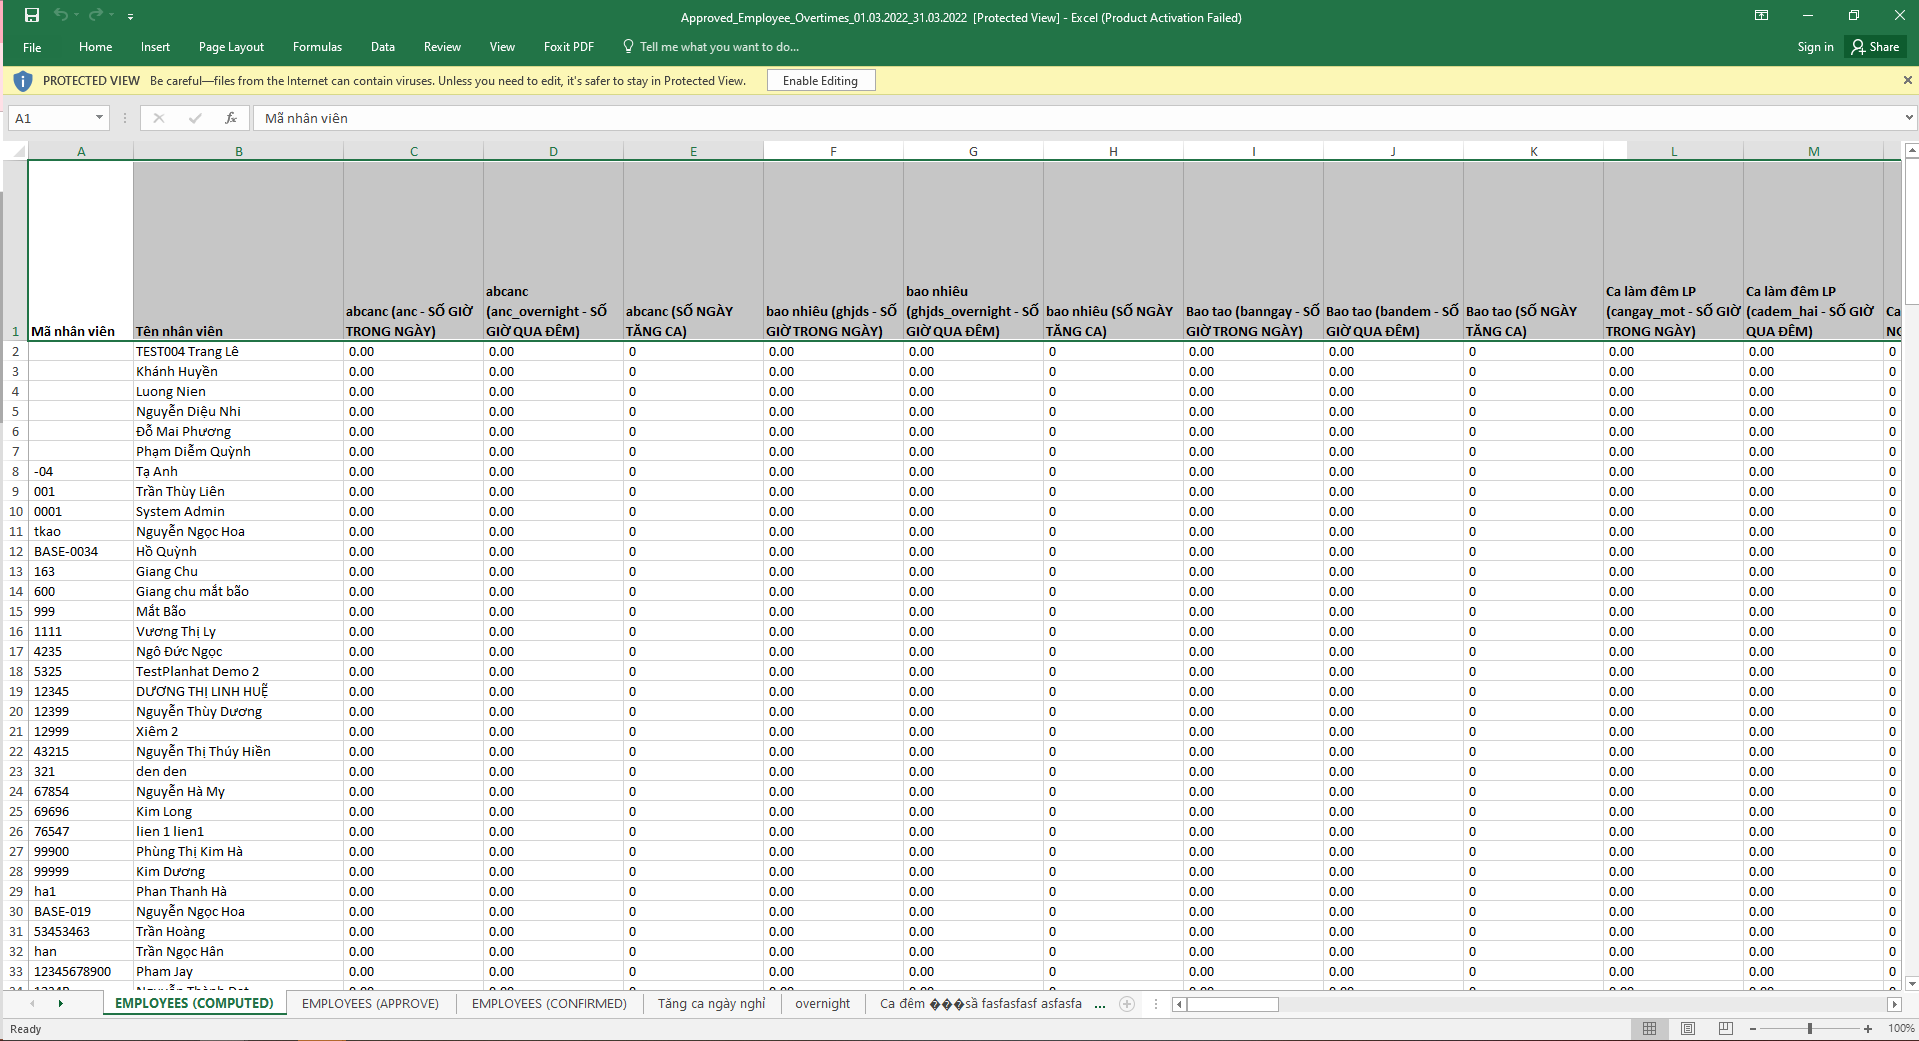The width and height of the screenshot is (1919, 1041).
Task: Click the Sign in link
Action: coord(1815,47)
